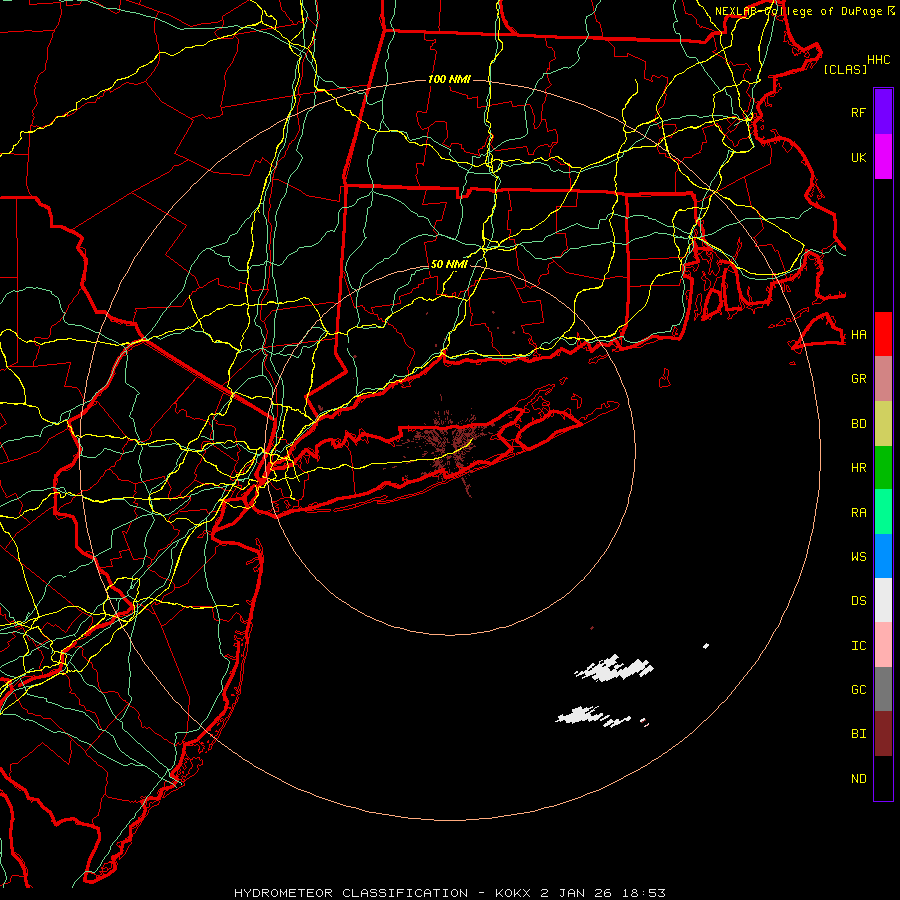Select the yellow BD legend swatch
Viewport: 900px width, 900px height.
pyautogui.click(x=883, y=424)
